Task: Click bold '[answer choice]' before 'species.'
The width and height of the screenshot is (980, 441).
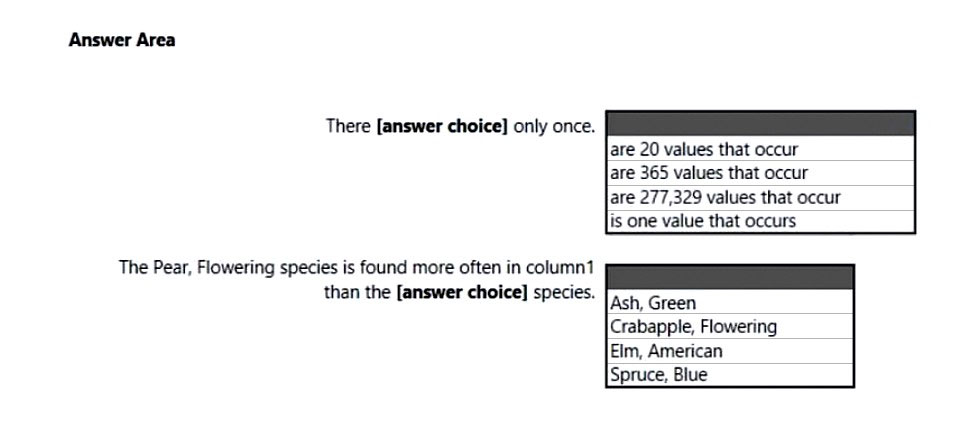Action: (x=462, y=292)
